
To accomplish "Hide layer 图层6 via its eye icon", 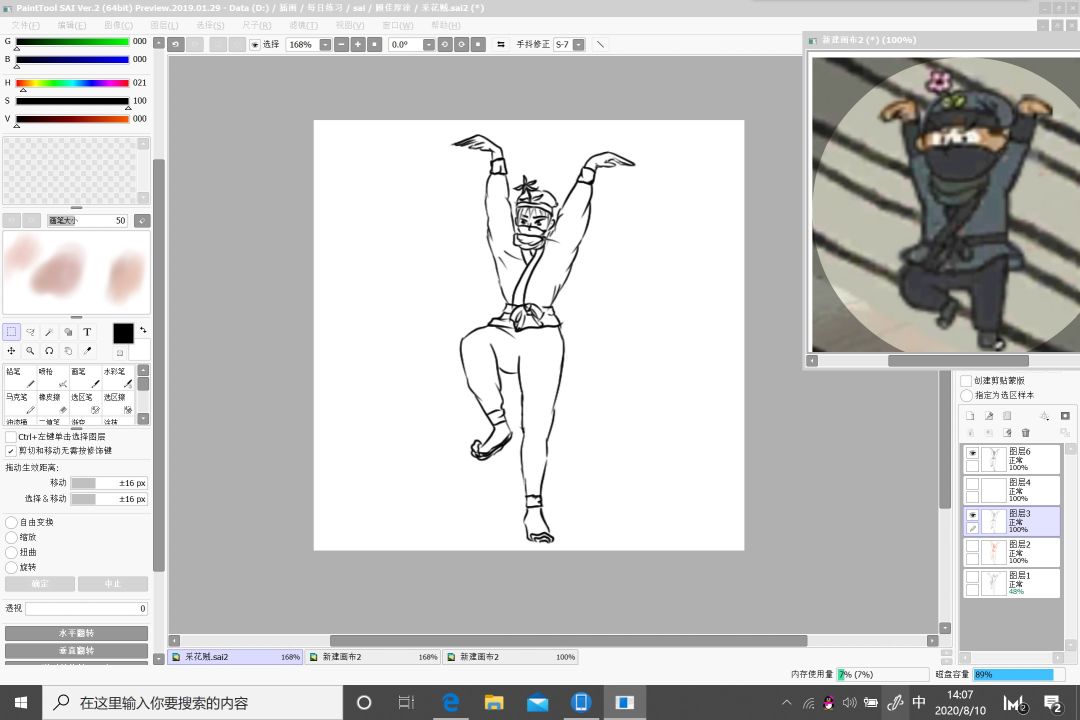I will pyautogui.click(x=972, y=453).
